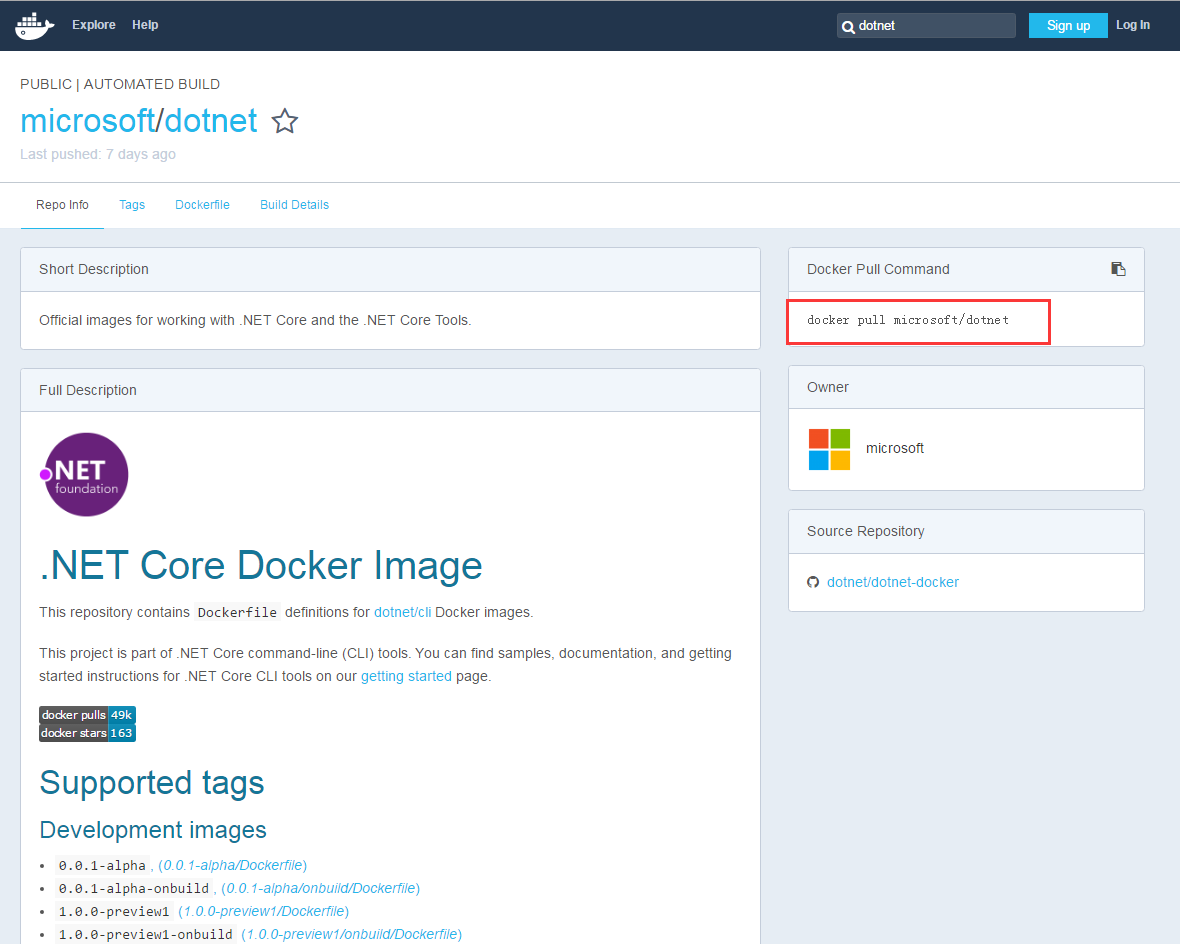This screenshot has width=1180, height=944.
Task: Copy the docker pull command via clipboard icon
Action: click(1118, 268)
